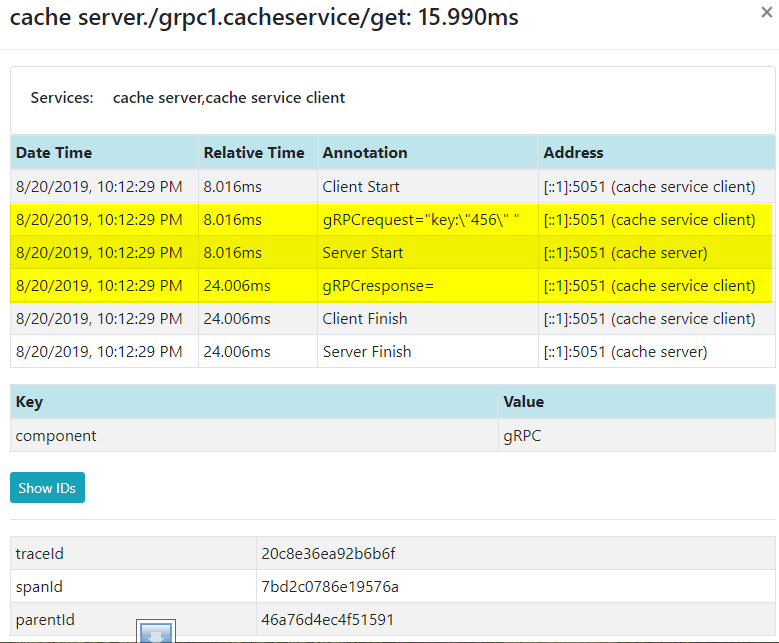Select the gRPCresponse annotation row

[x=392, y=286]
